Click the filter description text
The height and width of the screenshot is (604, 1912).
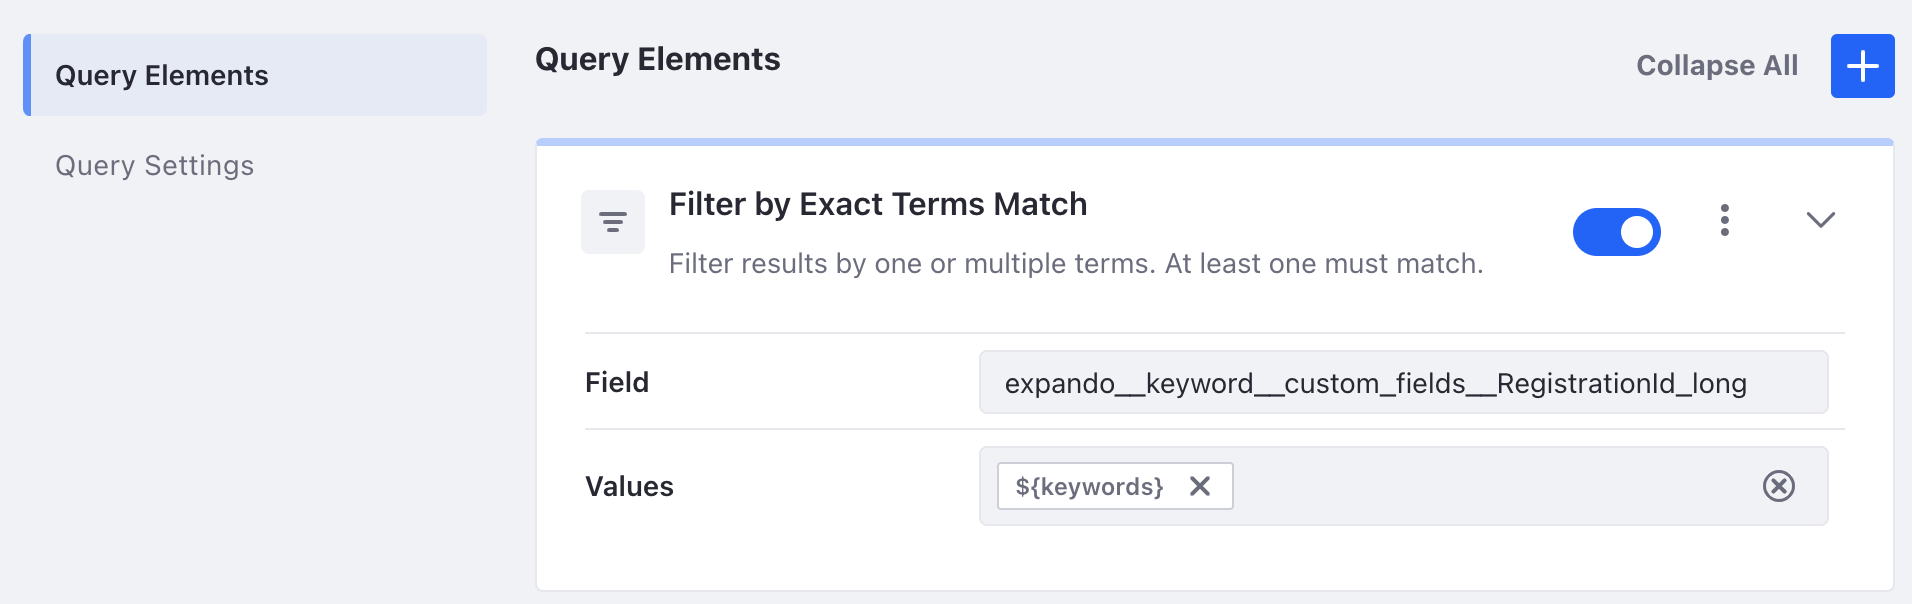[1076, 264]
